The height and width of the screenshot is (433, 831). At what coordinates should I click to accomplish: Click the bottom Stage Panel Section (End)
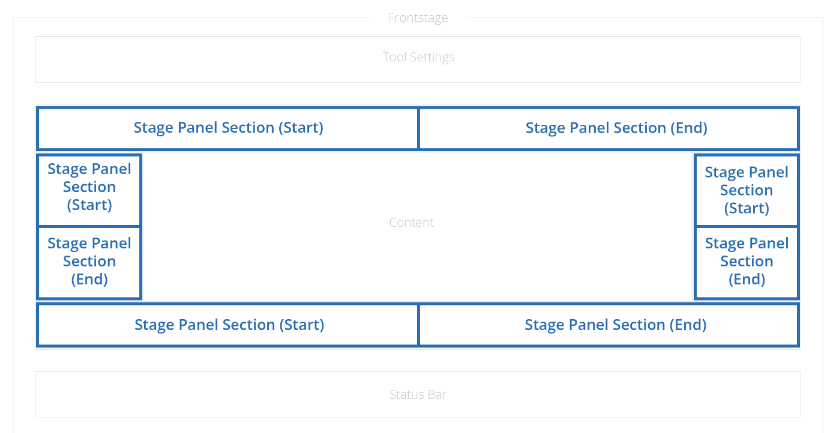608,325
